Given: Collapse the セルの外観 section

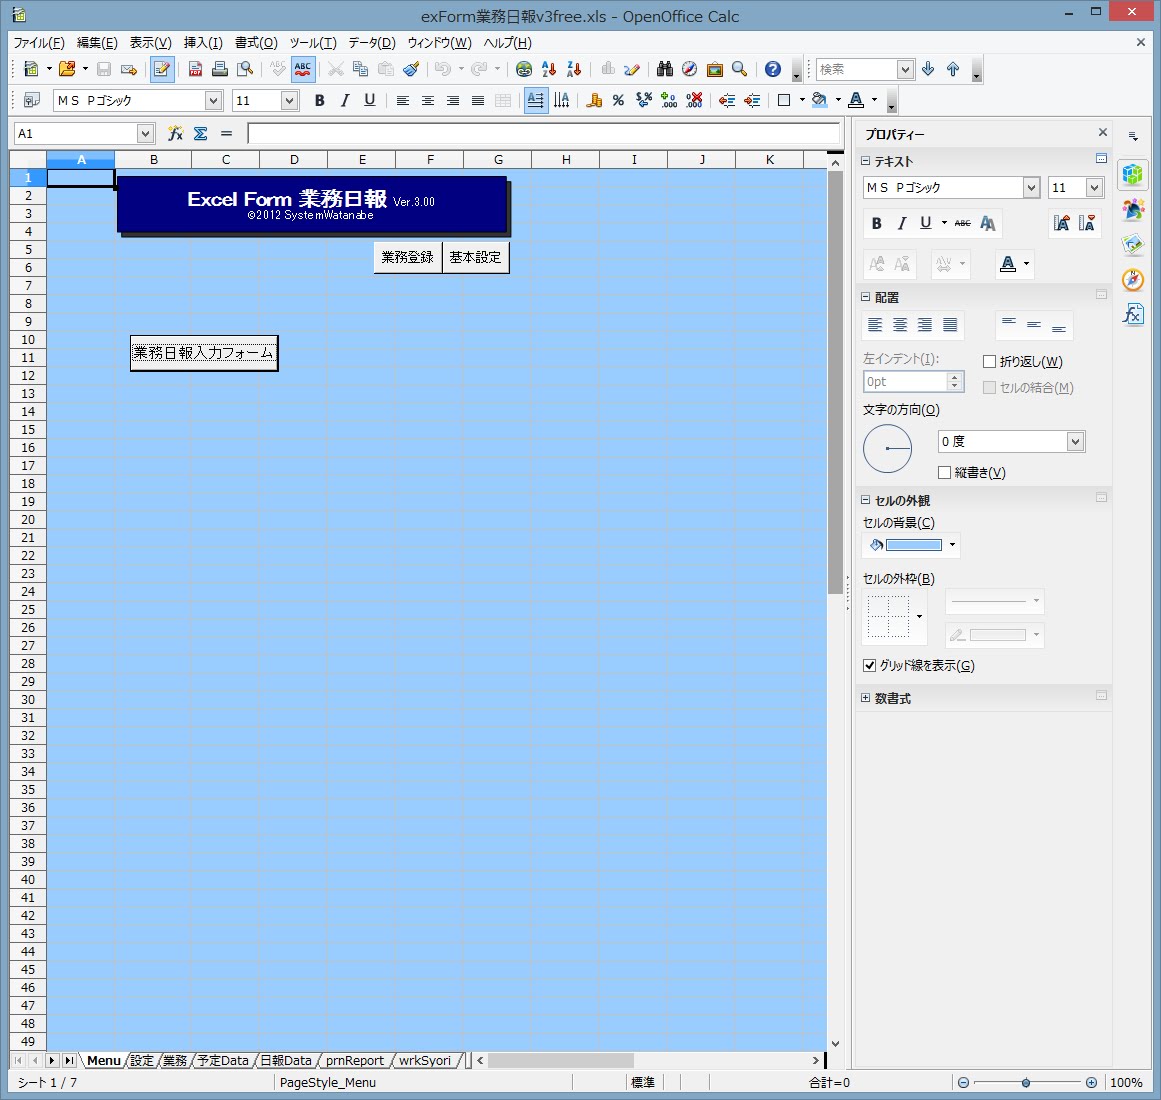Looking at the screenshot, I should tap(866, 500).
